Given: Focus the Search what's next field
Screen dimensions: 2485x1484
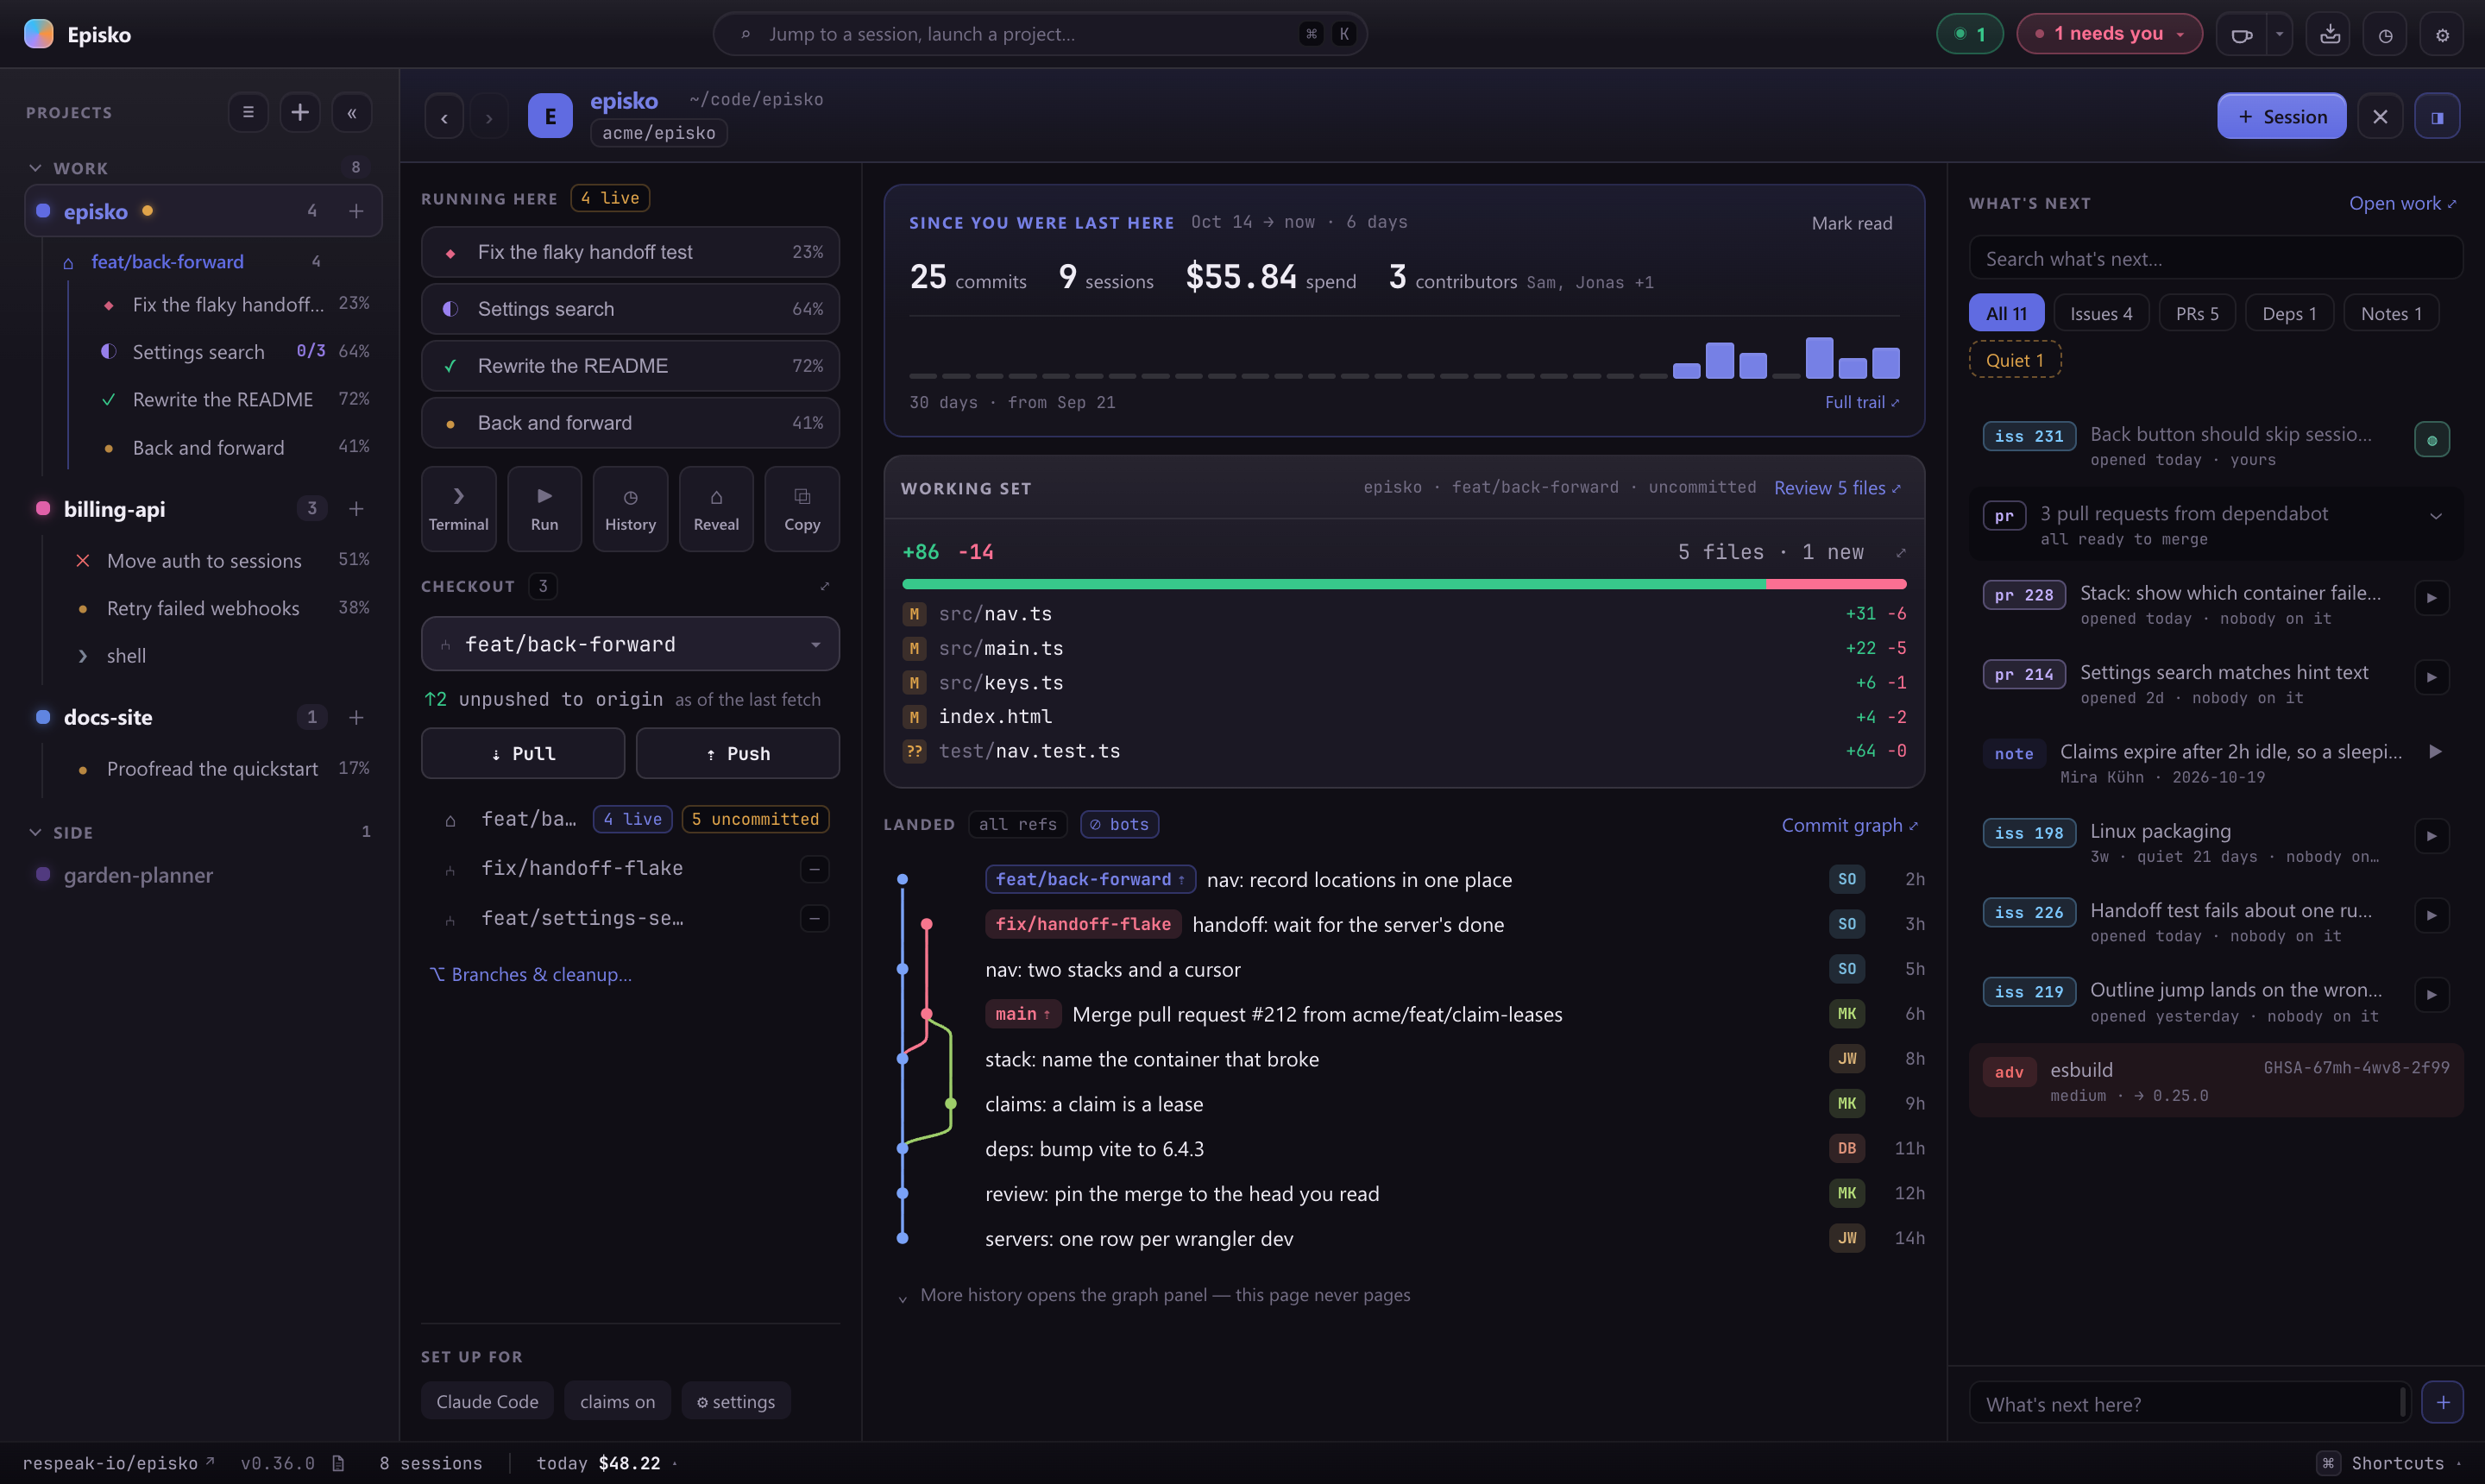Looking at the screenshot, I should tap(2215, 258).
